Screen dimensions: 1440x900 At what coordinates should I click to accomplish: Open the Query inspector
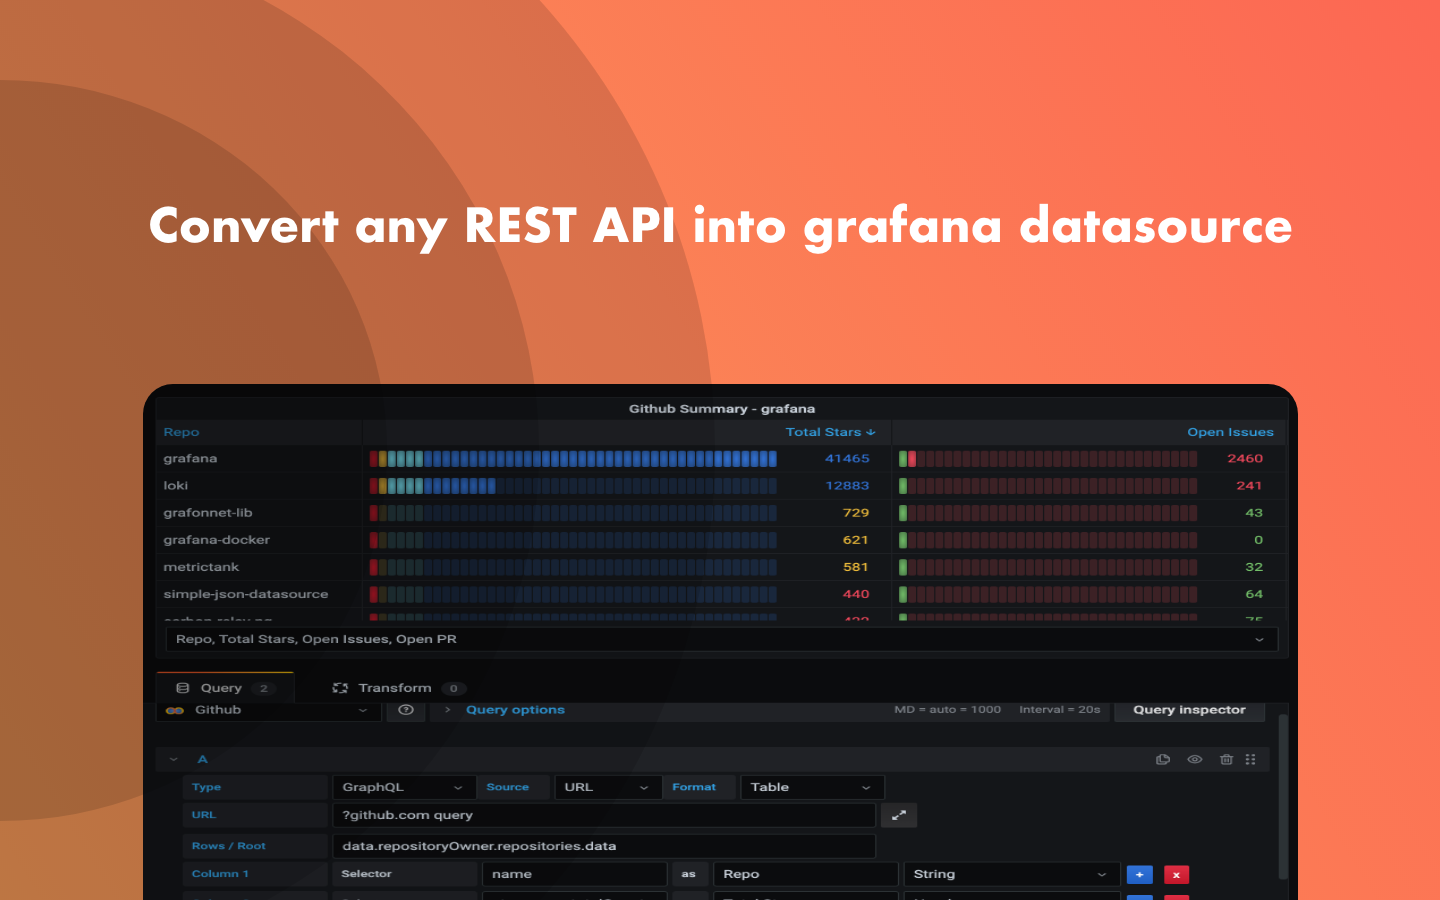[x=1189, y=710]
